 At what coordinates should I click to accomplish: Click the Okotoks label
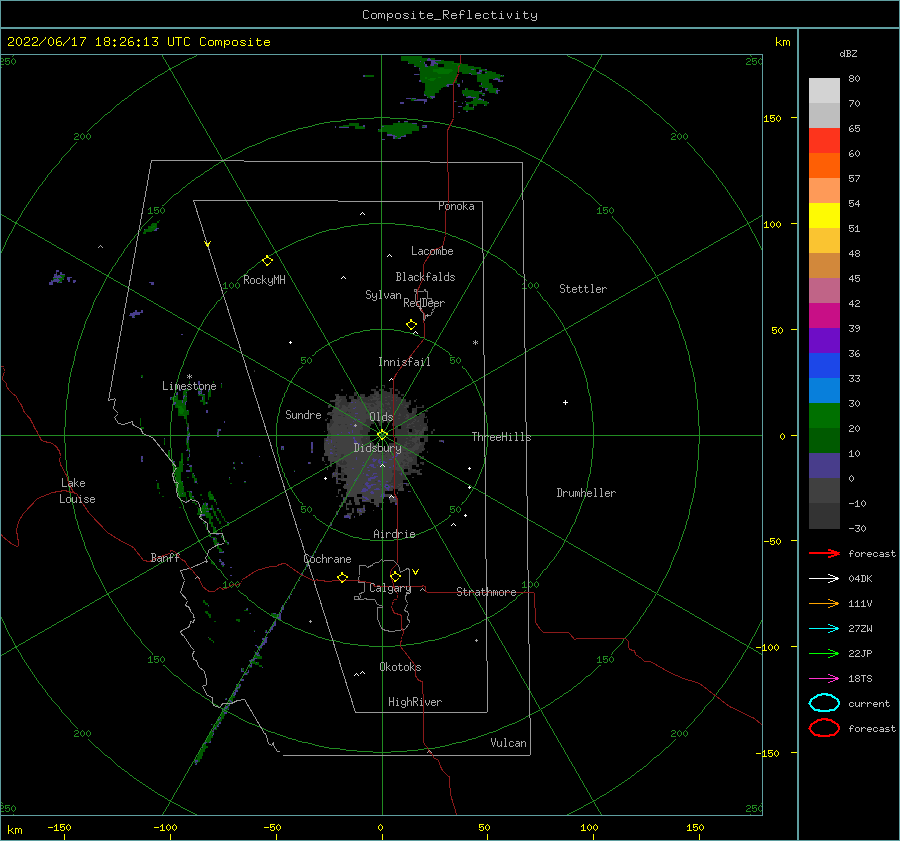[400, 667]
